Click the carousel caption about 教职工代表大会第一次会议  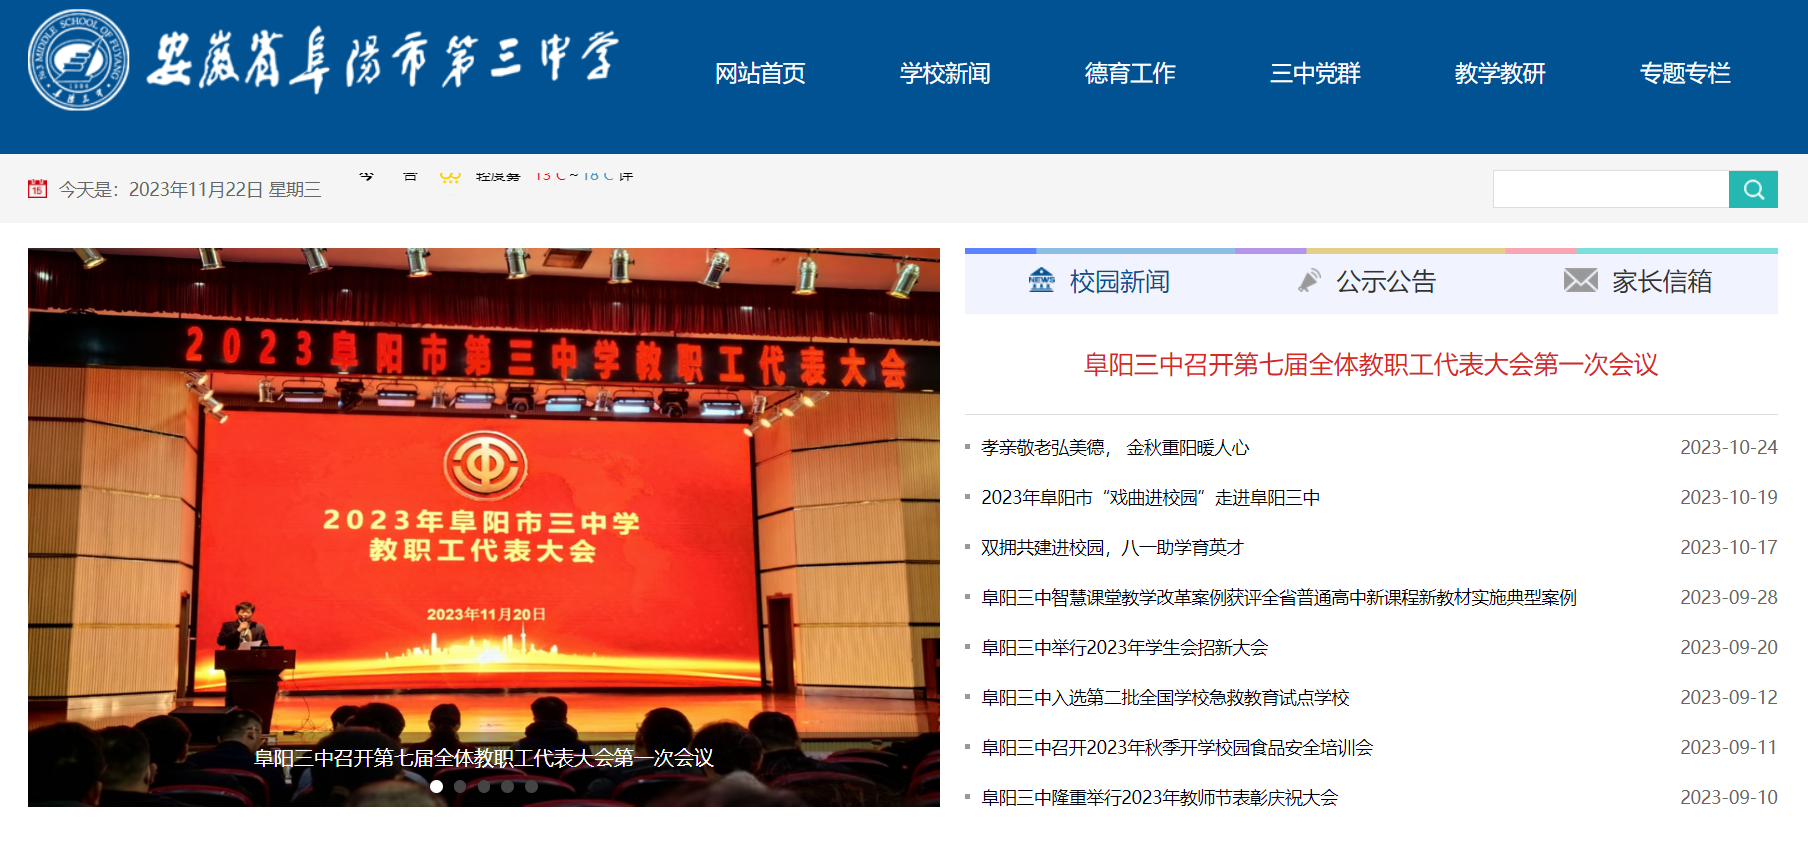click(484, 758)
